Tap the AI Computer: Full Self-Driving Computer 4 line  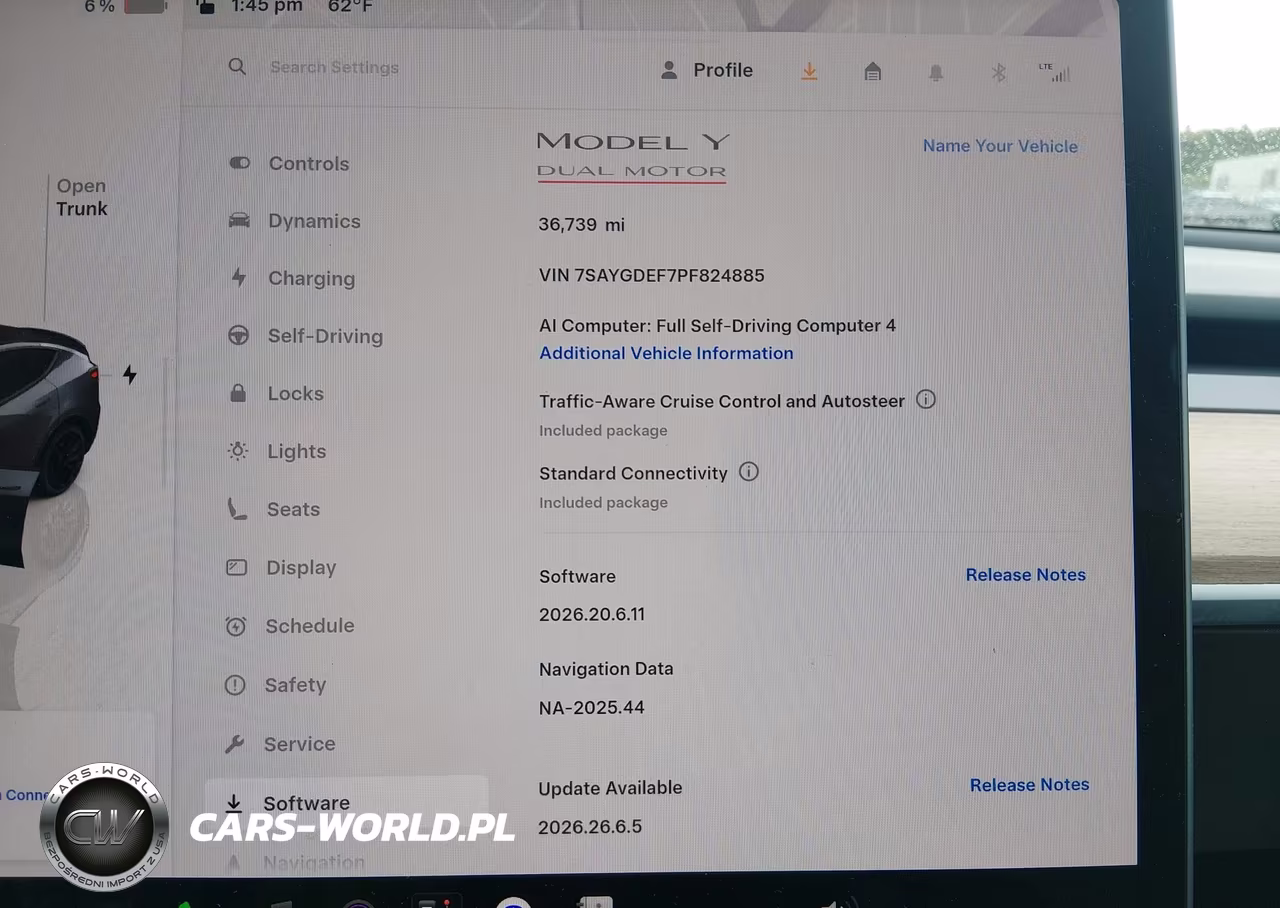click(717, 325)
